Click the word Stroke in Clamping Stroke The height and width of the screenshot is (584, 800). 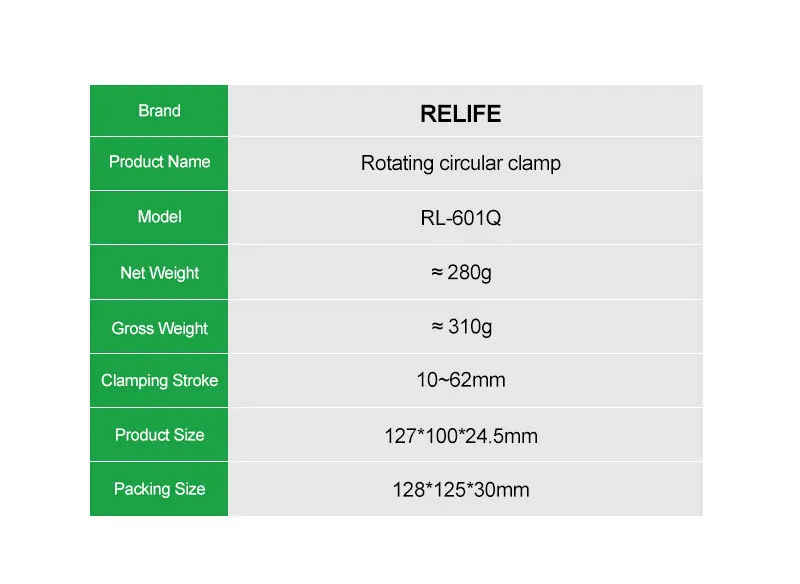tap(195, 380)
